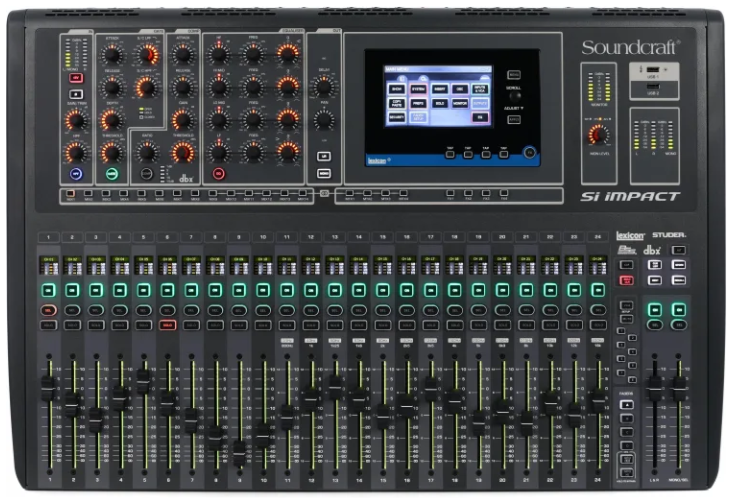Click the PAN knob
The height and width of the screenshot is (498, 735).
coord(323,120)
